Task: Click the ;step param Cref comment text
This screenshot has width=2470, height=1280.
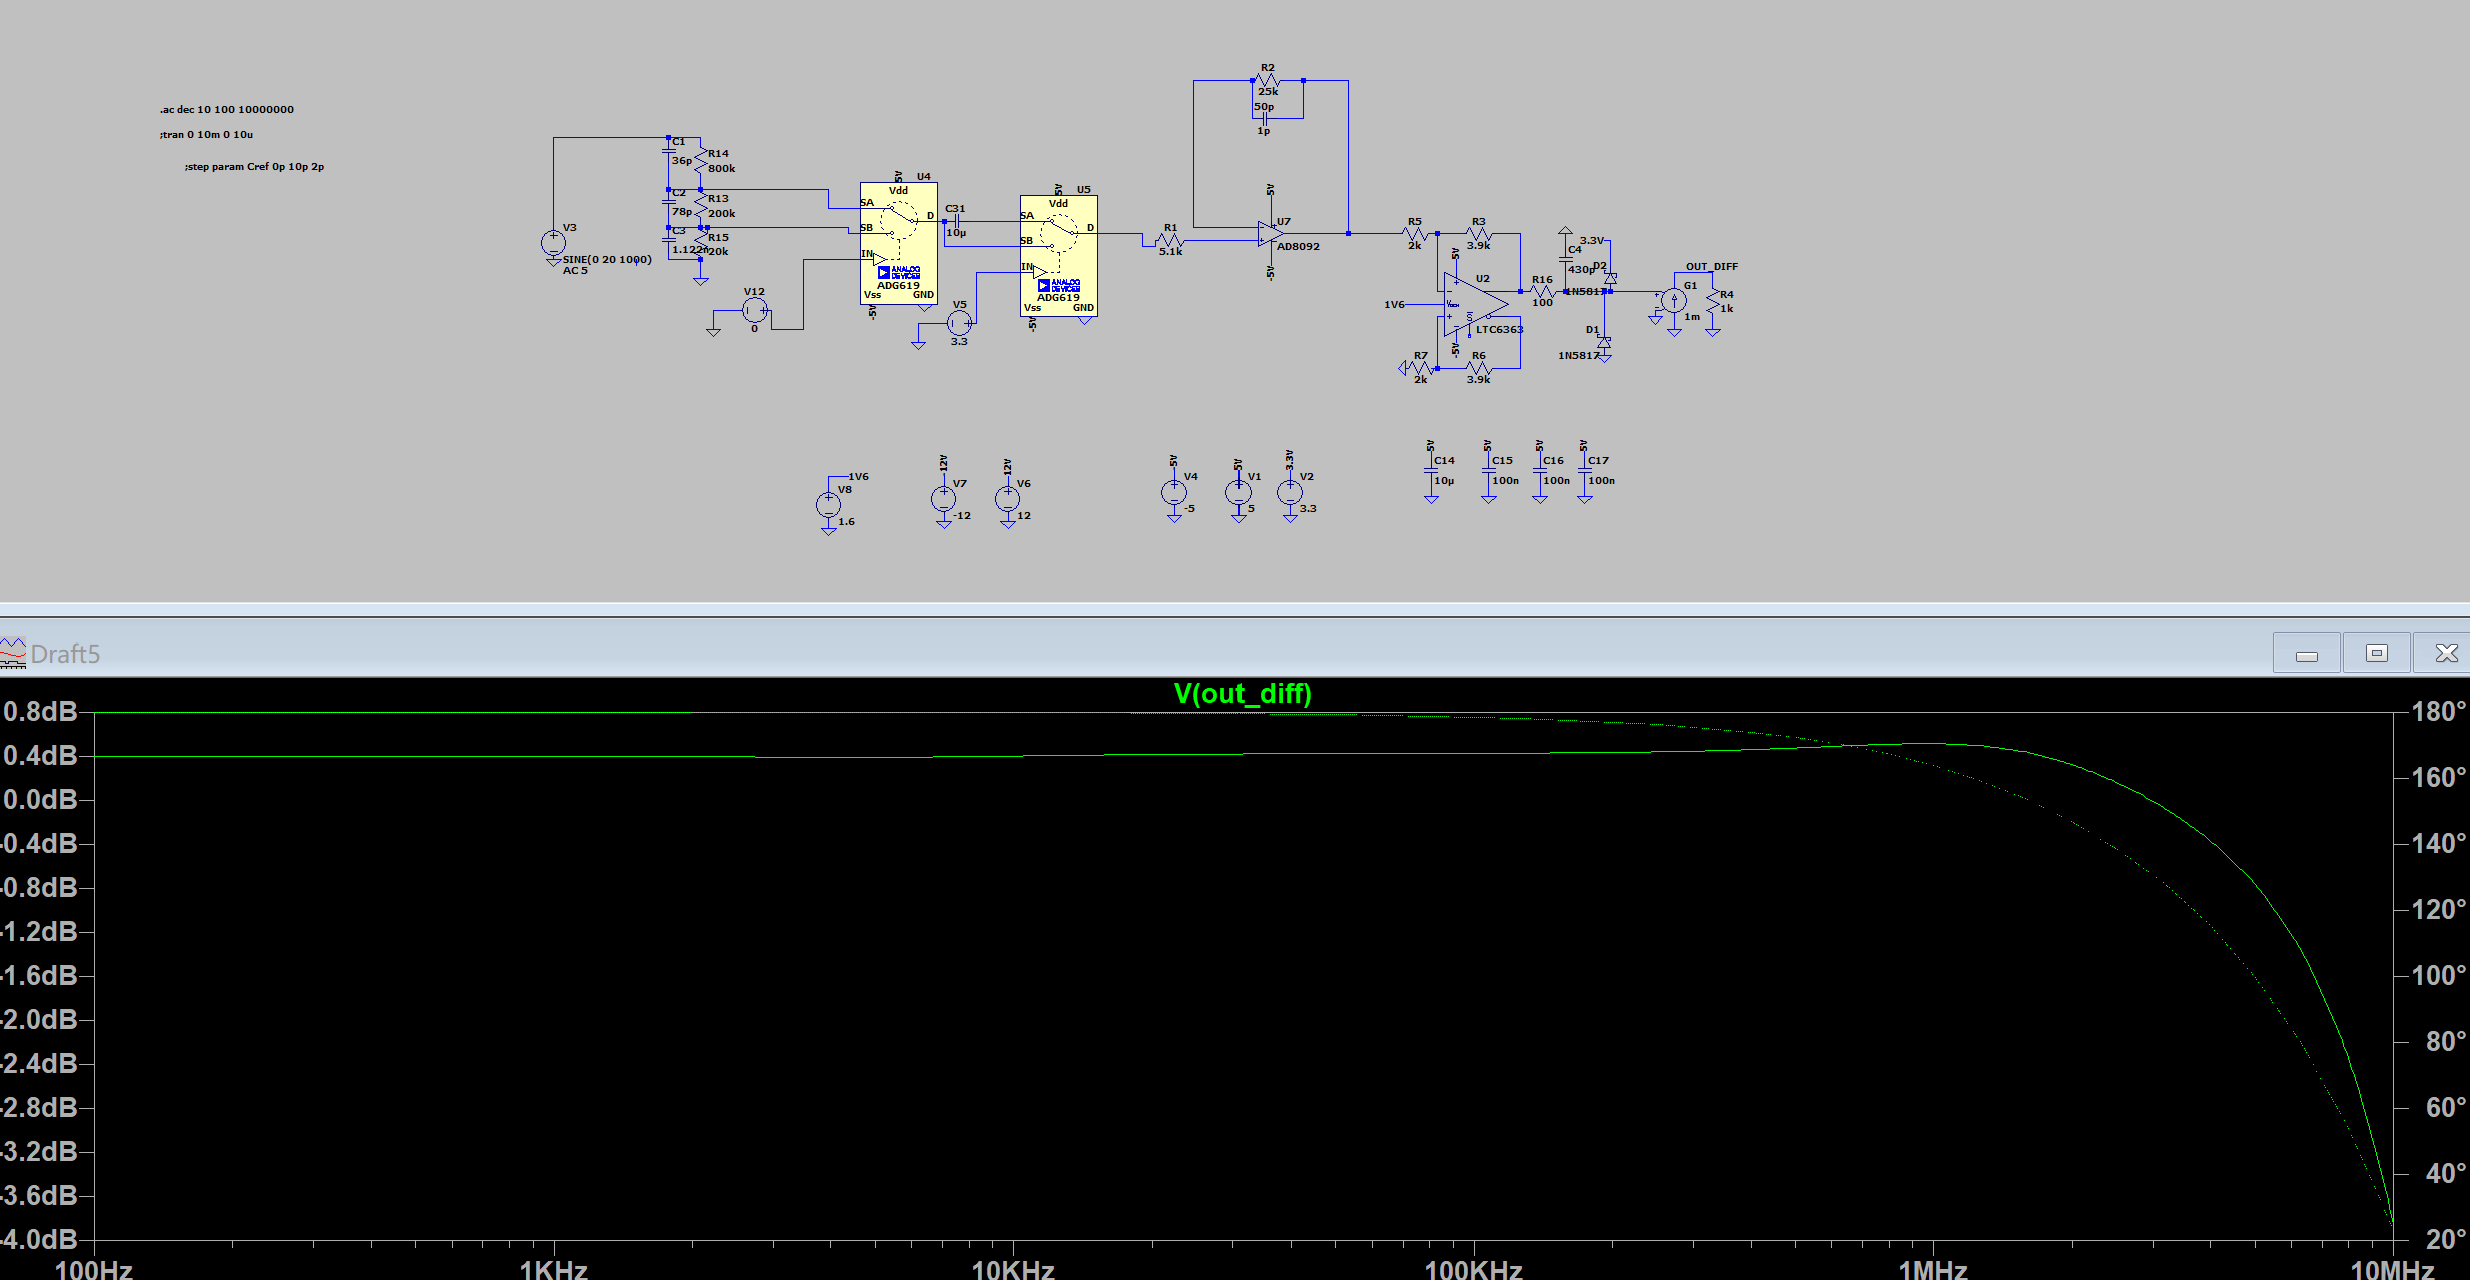Action: [254, 167]
